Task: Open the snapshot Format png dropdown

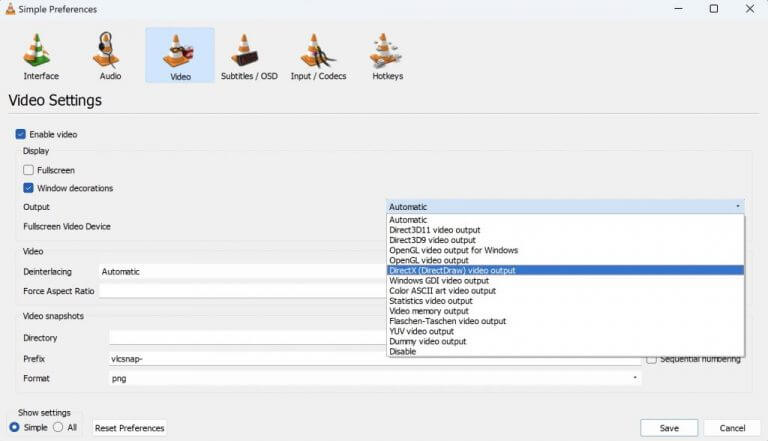Action: 375,378
